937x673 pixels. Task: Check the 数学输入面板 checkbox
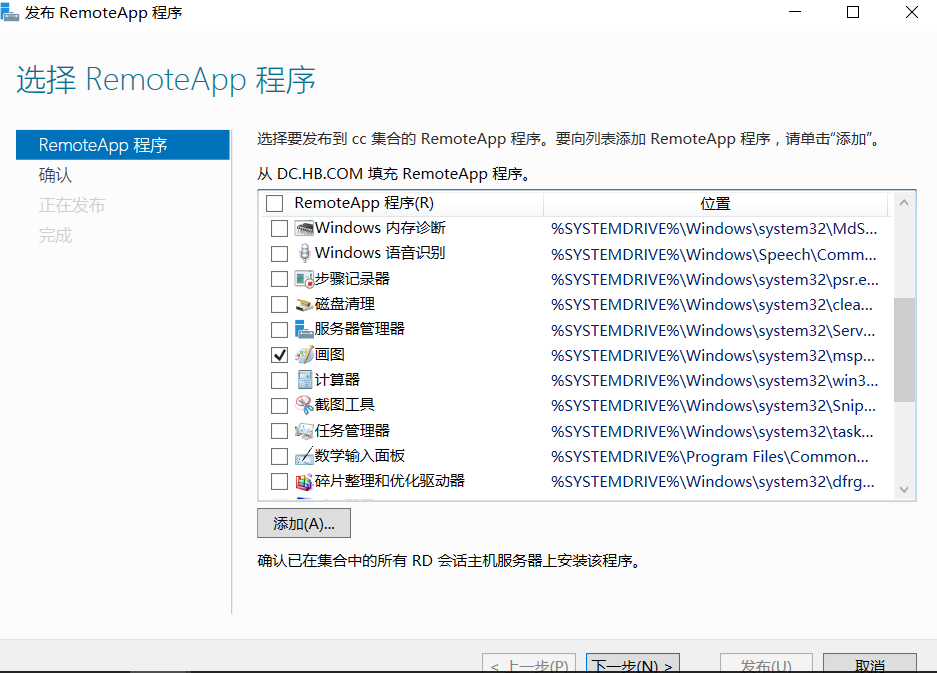279,456
